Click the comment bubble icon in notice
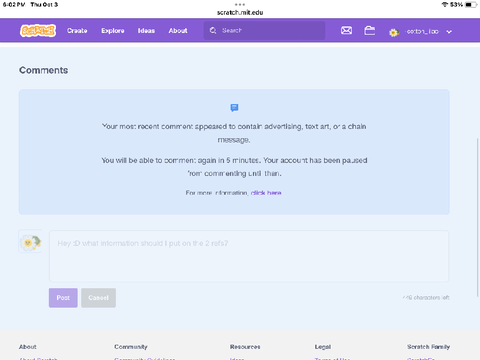The height and width of the screenshot is (360, 480). (x=234, y=108)
